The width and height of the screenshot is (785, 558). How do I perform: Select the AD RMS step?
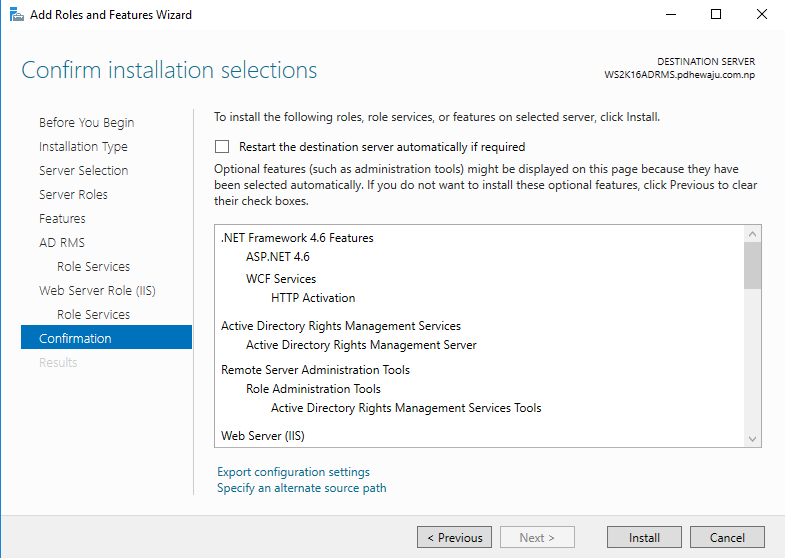(x=62, y=243)
